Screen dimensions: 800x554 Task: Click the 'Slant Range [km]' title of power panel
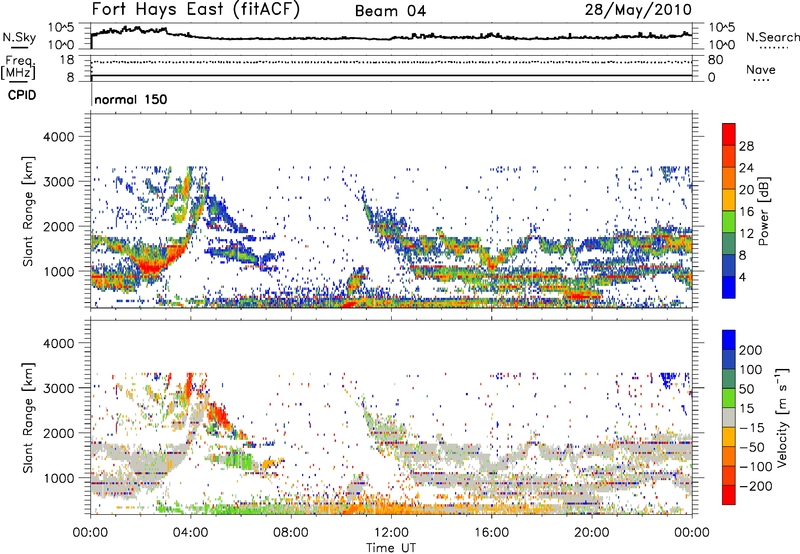click(28, 211)
